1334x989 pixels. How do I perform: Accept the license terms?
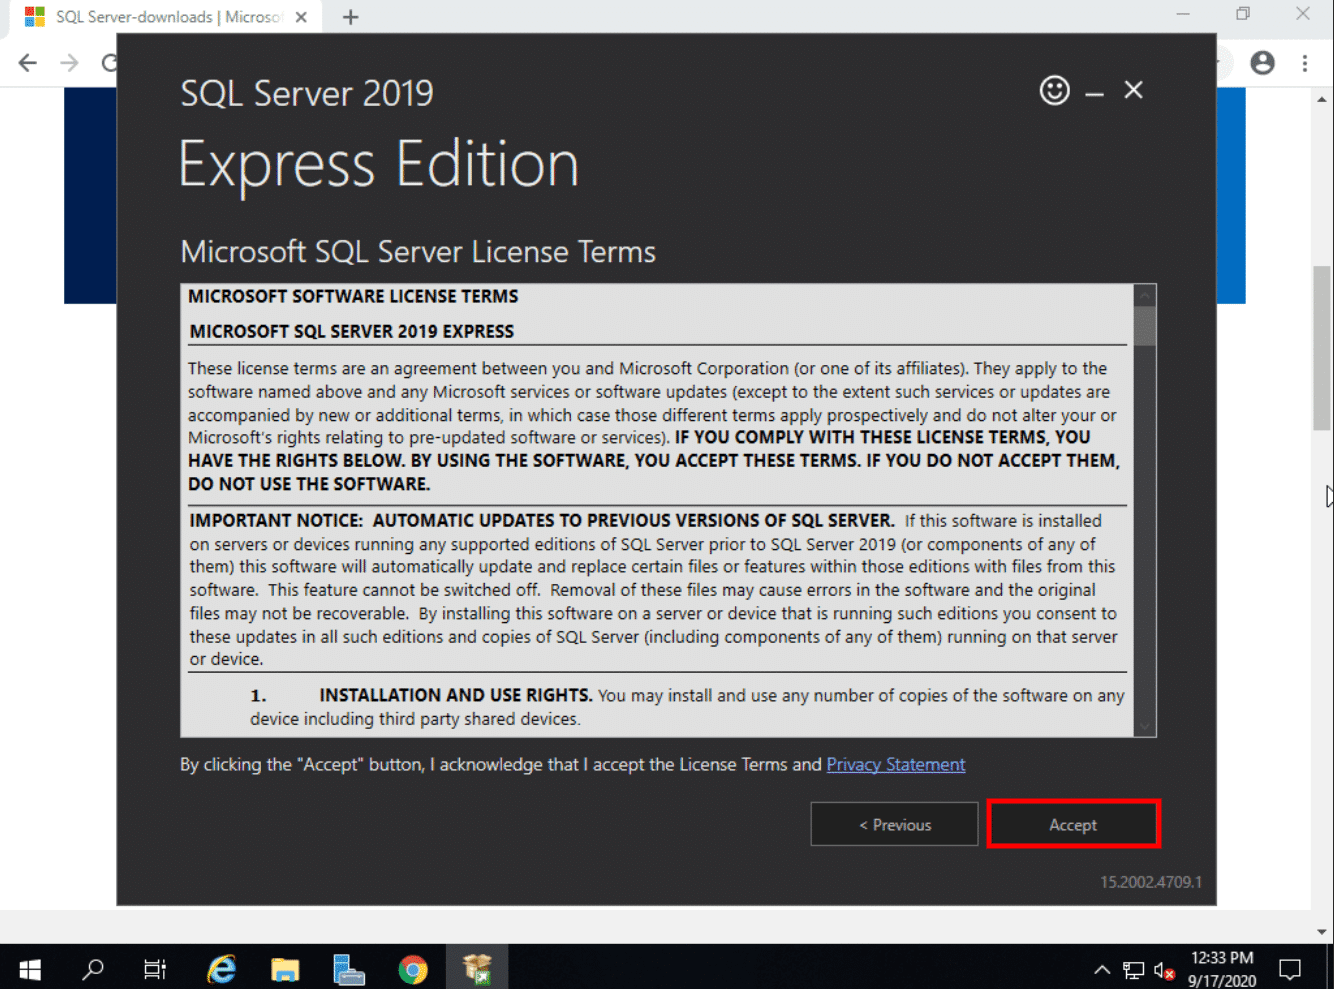pyautogui.click(x=1073, y=824)
